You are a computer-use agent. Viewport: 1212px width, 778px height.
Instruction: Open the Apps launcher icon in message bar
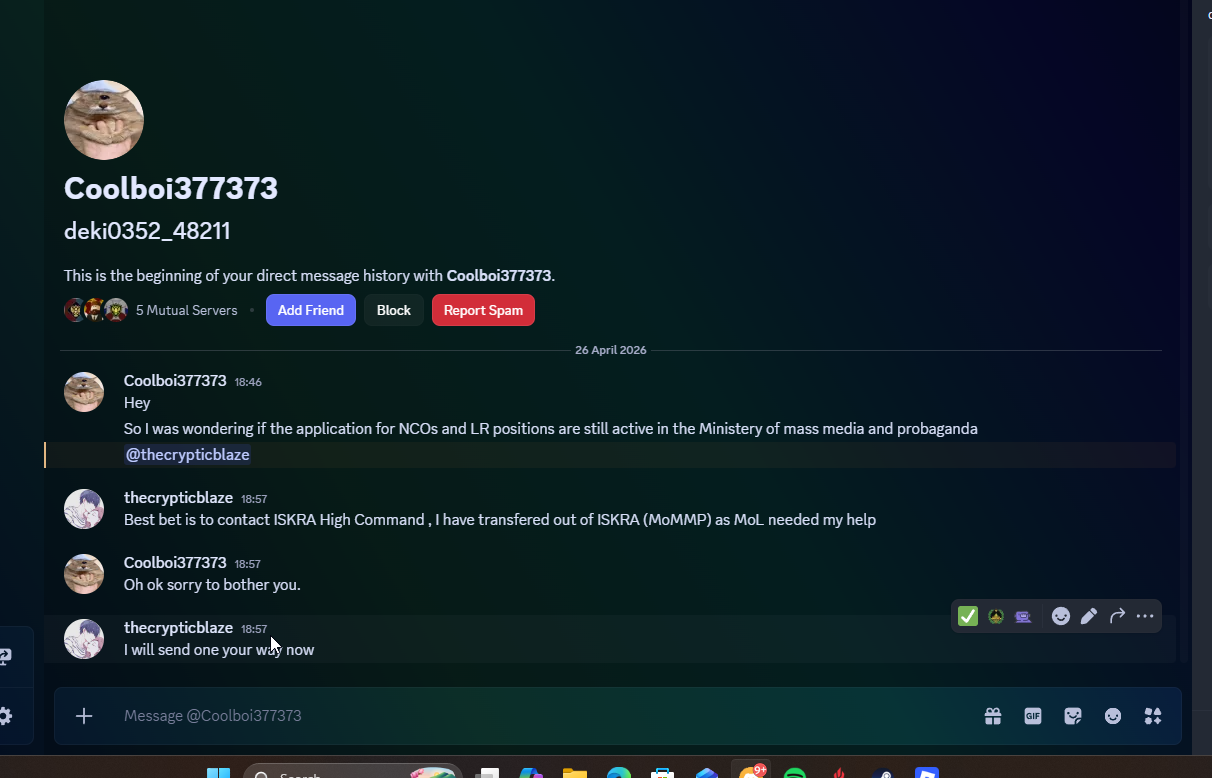pos(1153,716)
